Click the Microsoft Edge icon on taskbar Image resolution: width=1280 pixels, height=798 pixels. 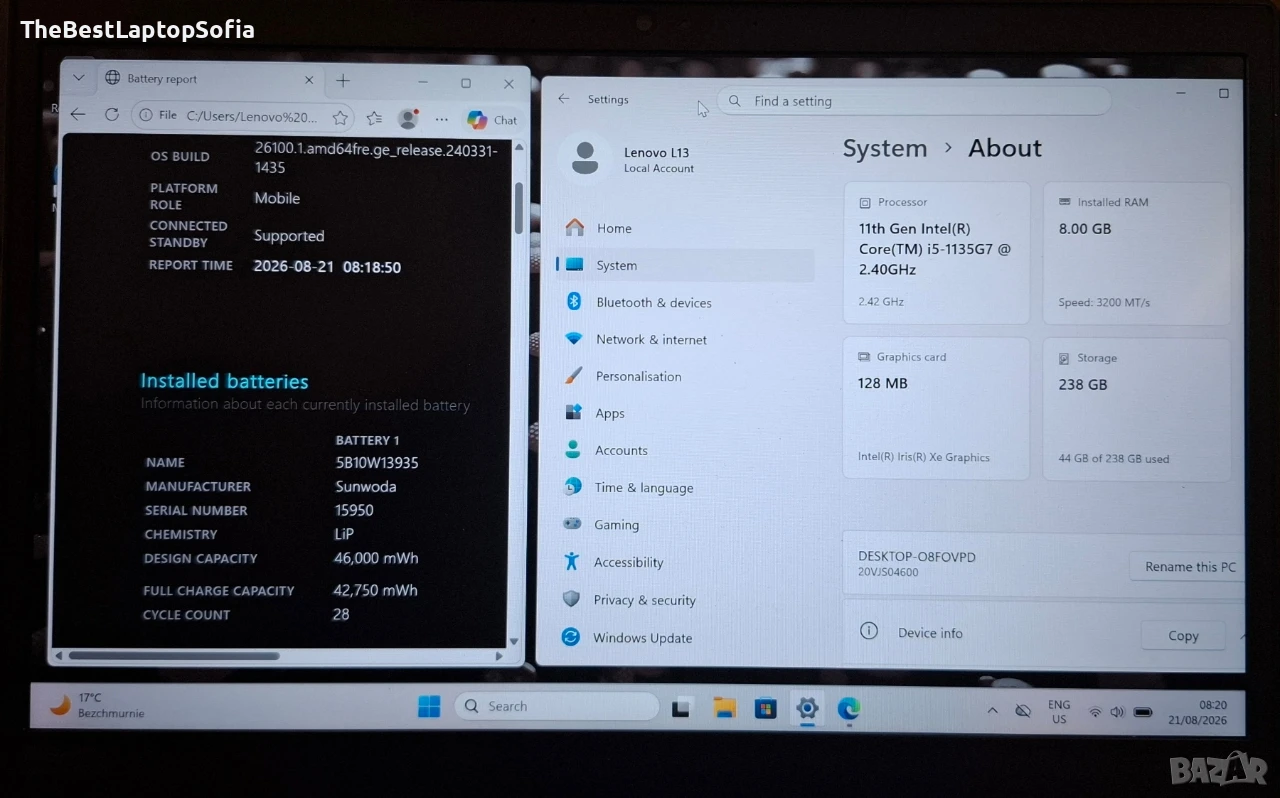849,709
